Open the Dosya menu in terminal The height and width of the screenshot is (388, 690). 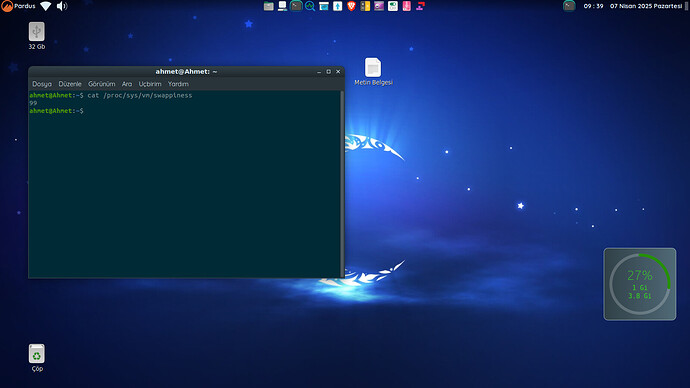tap(42, 84)
